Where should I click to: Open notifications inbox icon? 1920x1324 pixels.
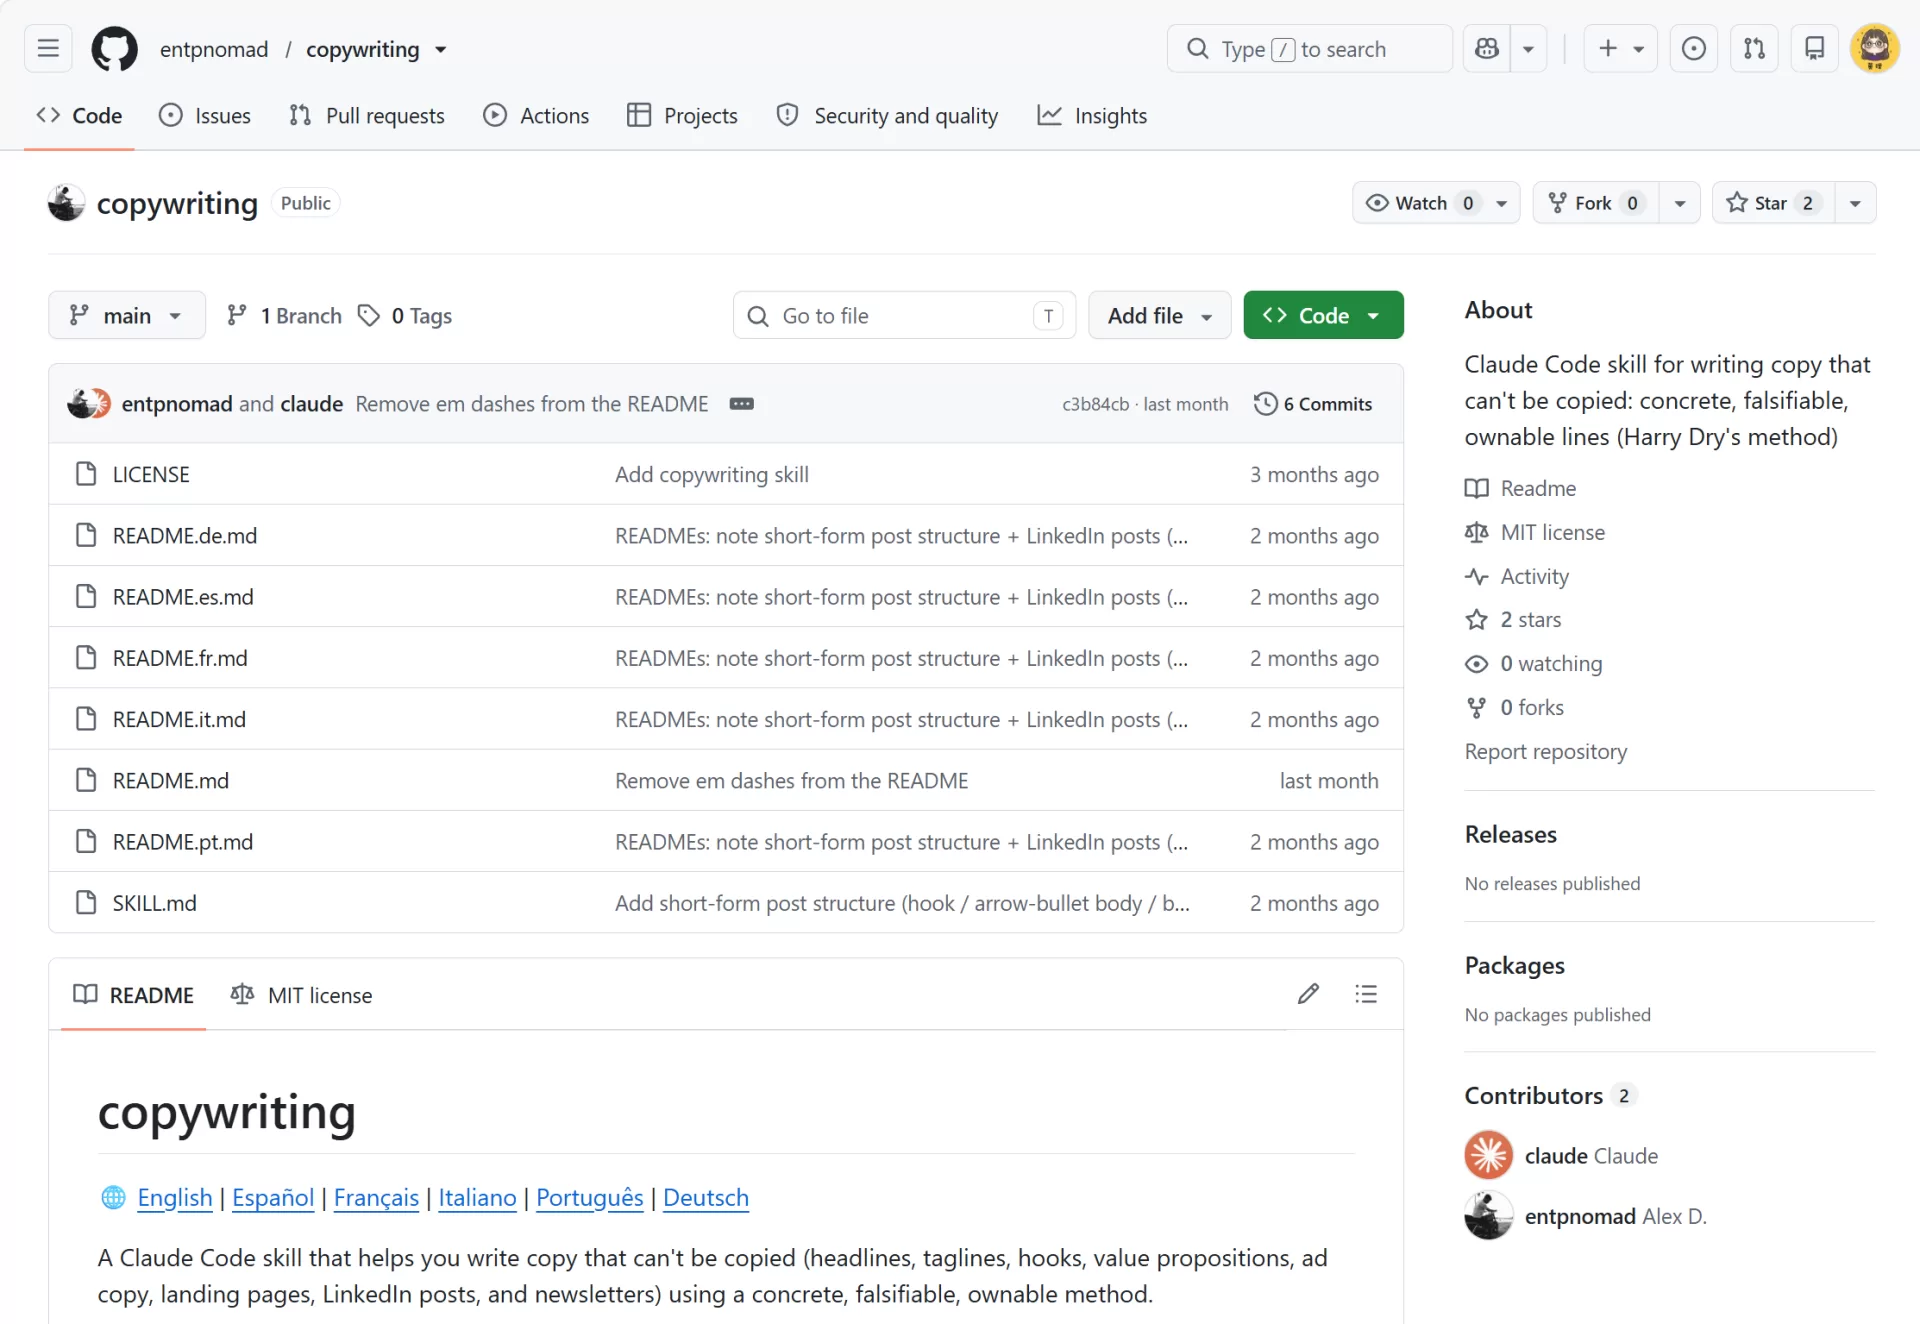coord(1814,48)
